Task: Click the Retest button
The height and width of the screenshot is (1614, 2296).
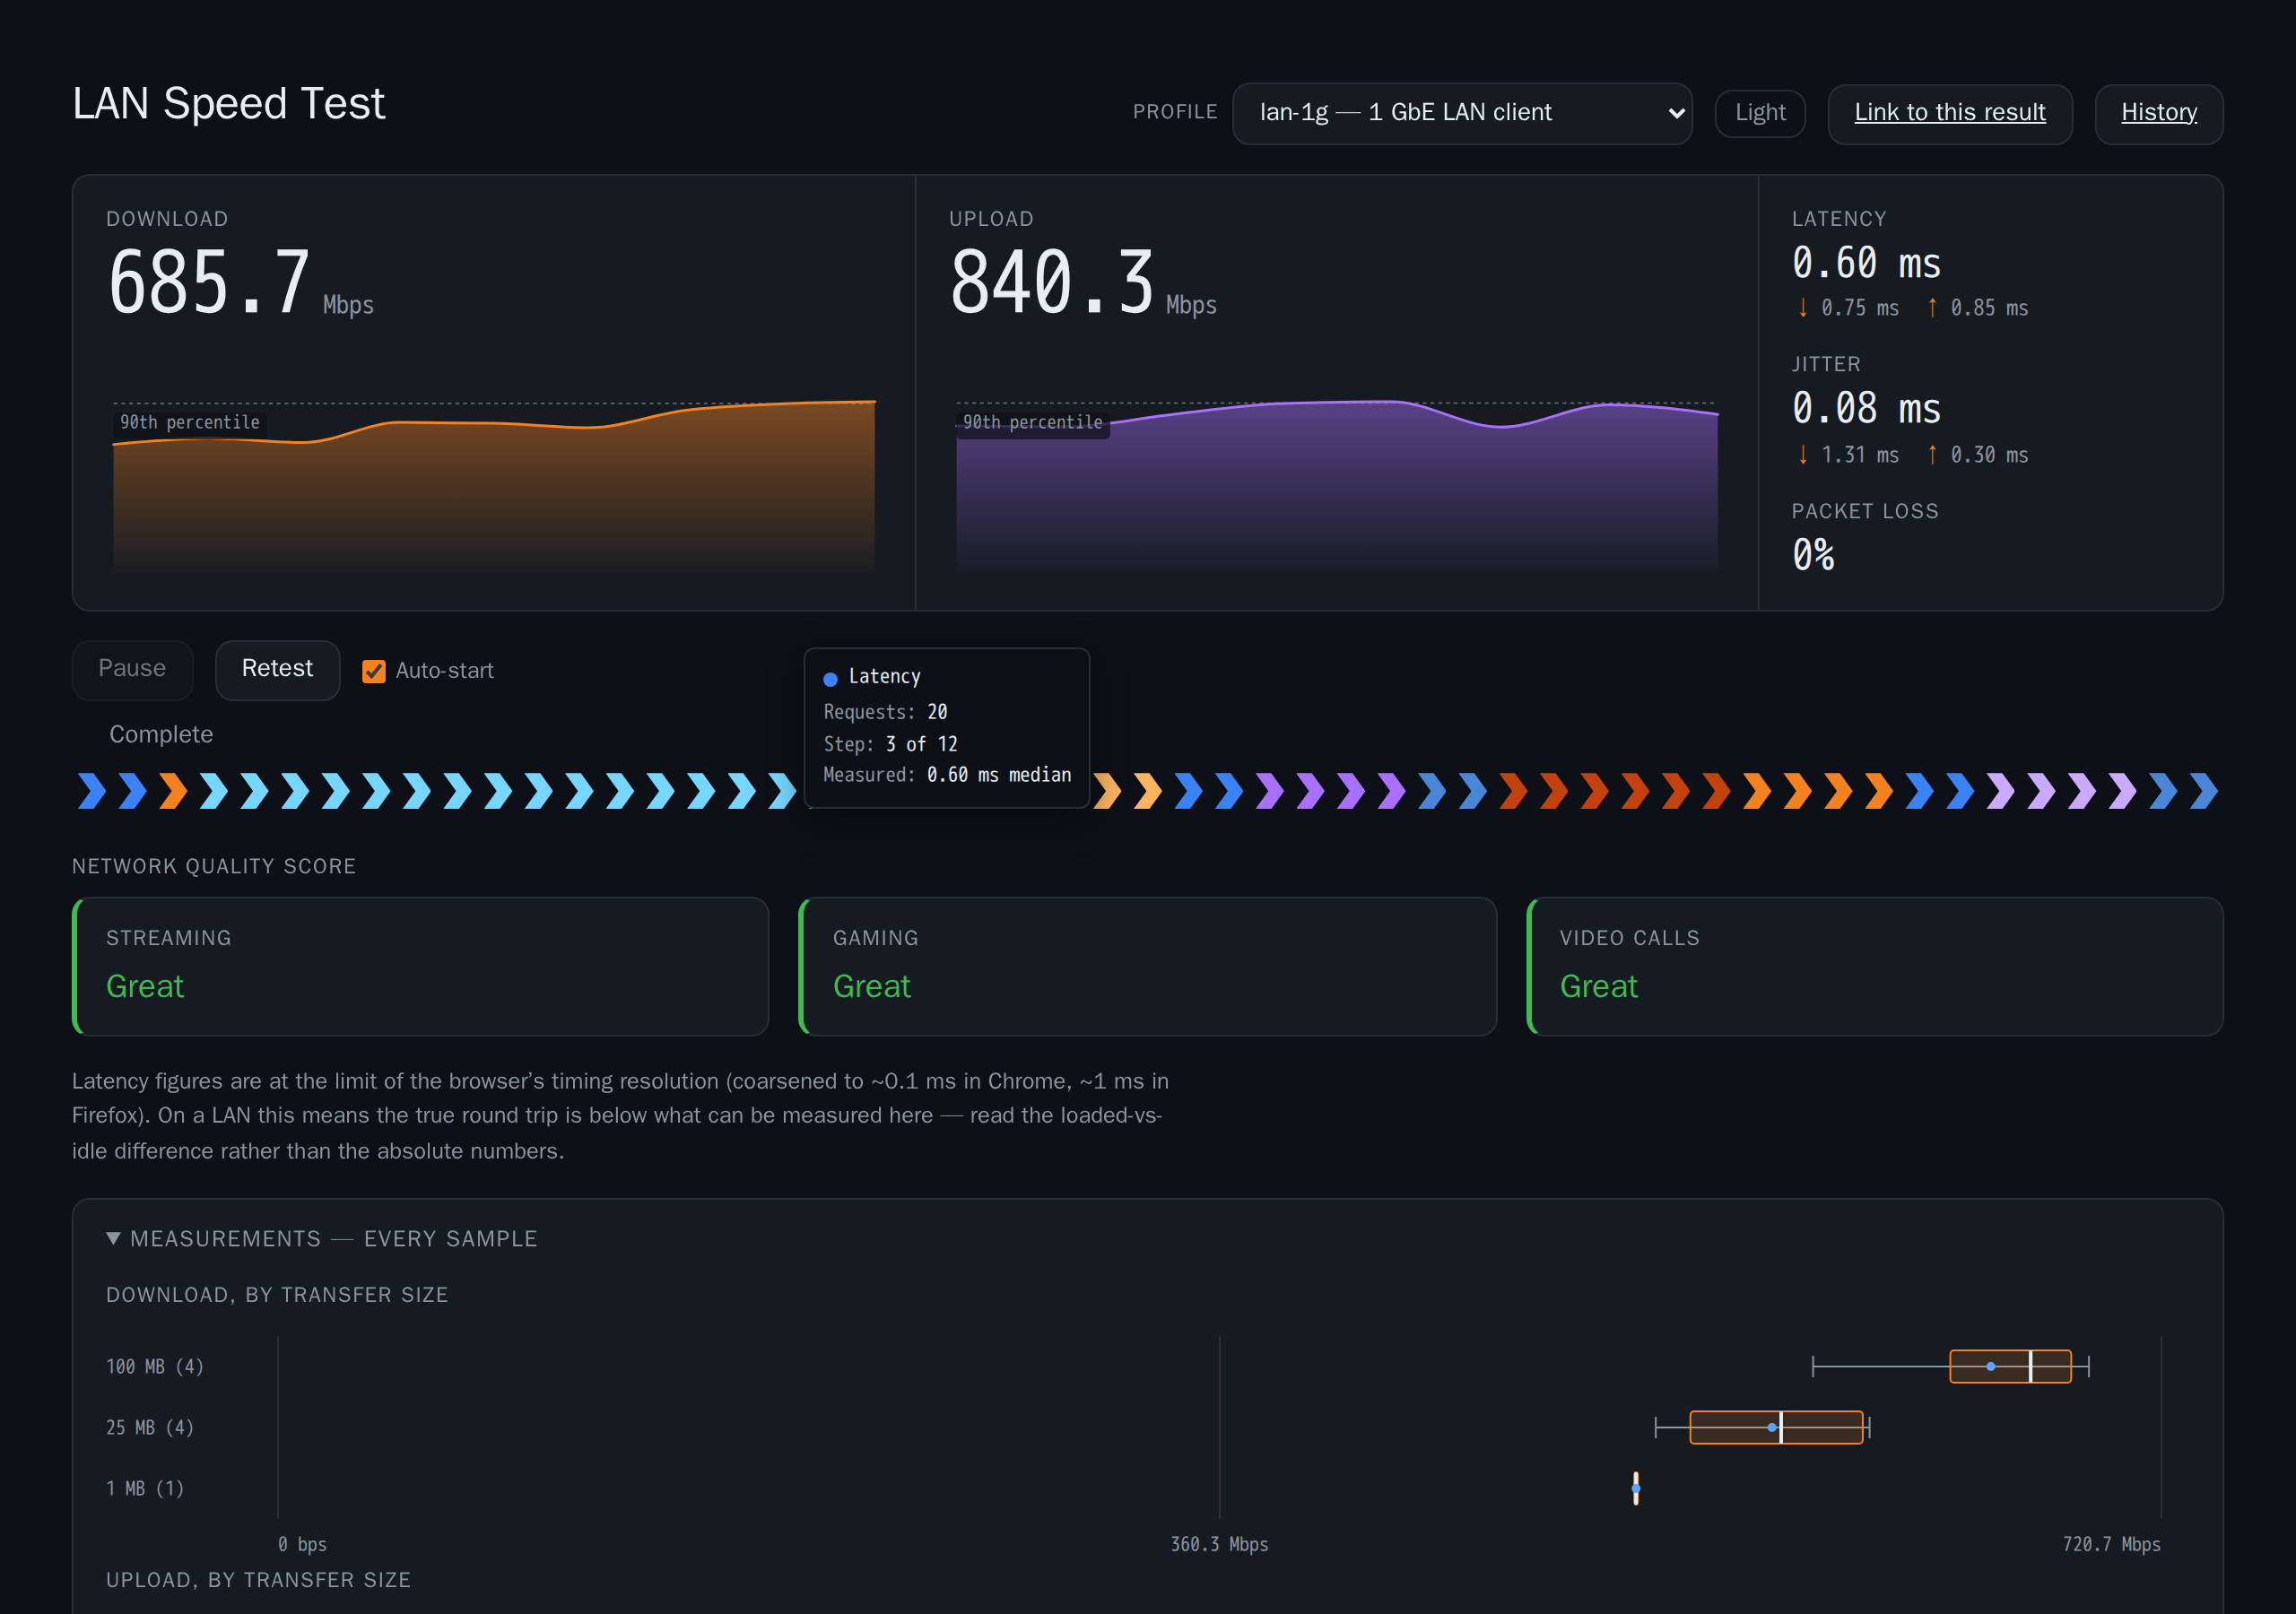Action: point(277,669)
